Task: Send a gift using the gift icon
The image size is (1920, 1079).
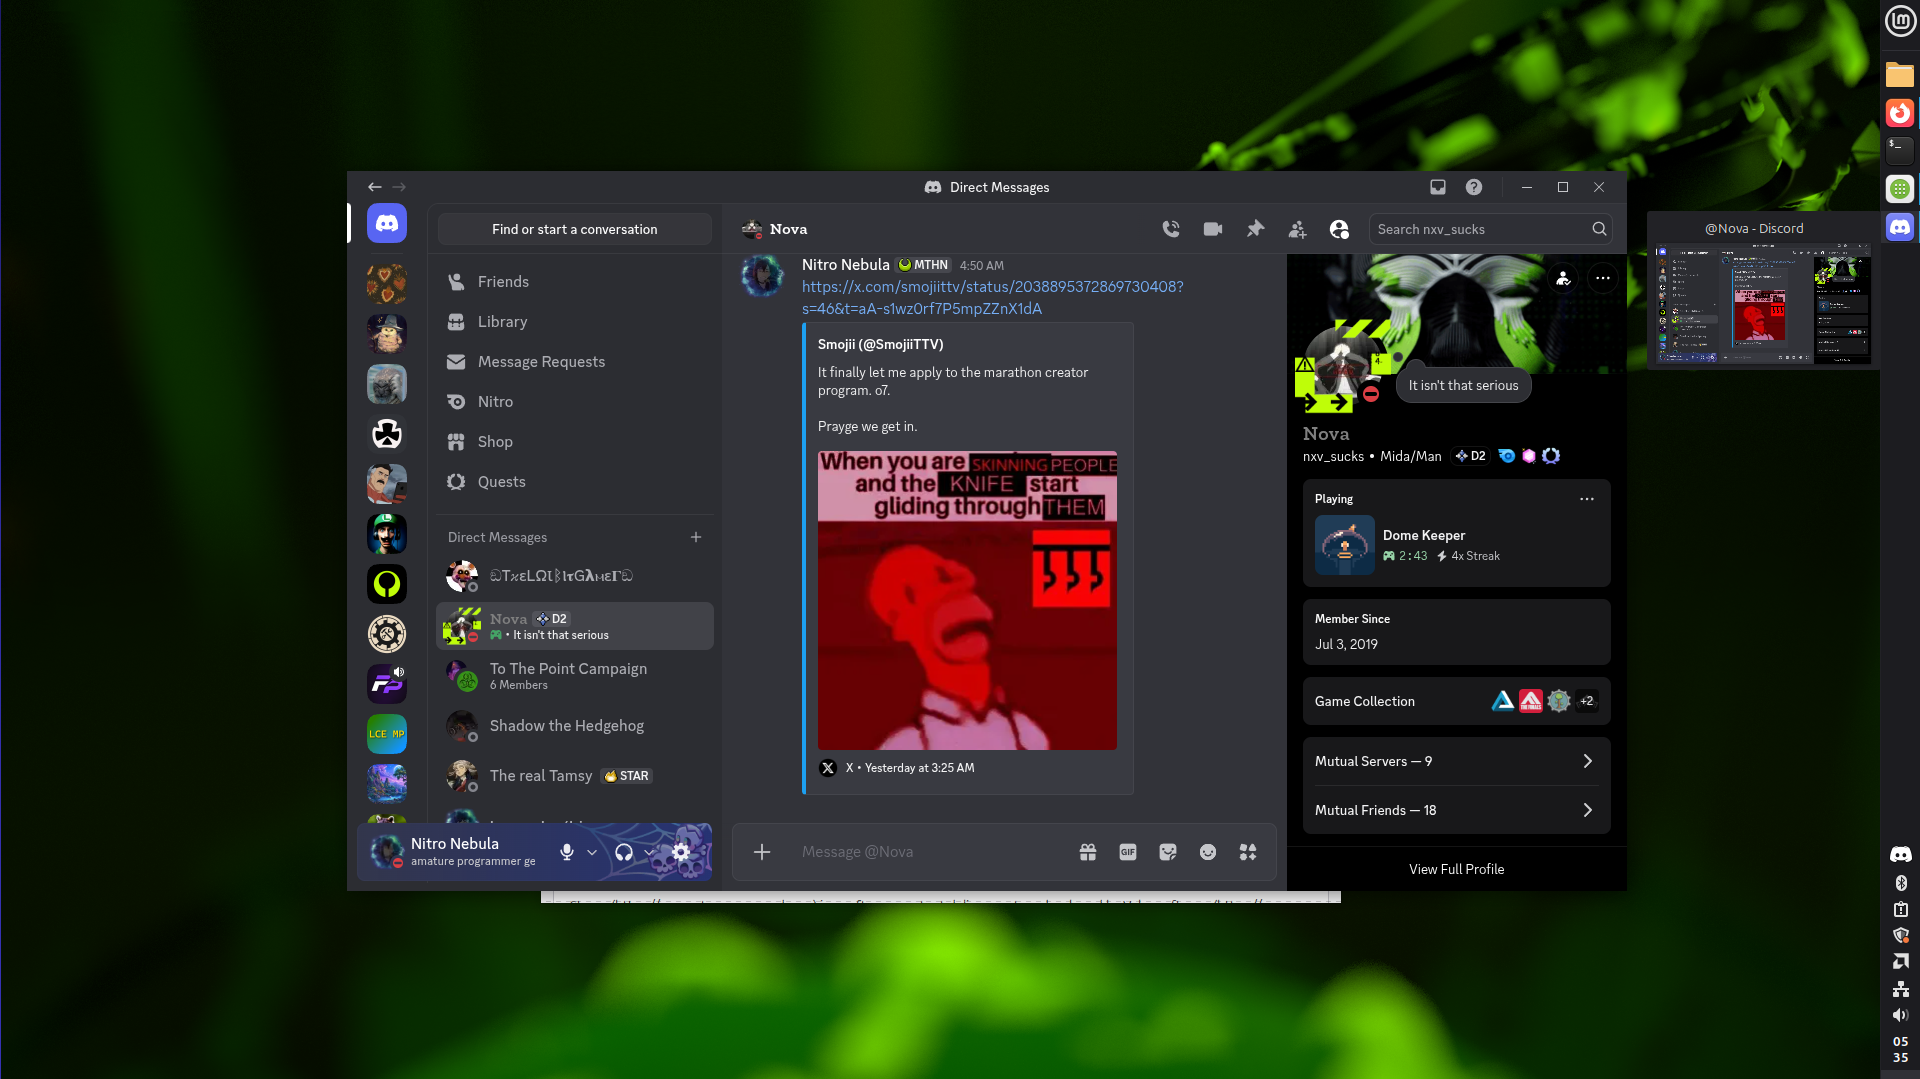Action: [1088, 852]
